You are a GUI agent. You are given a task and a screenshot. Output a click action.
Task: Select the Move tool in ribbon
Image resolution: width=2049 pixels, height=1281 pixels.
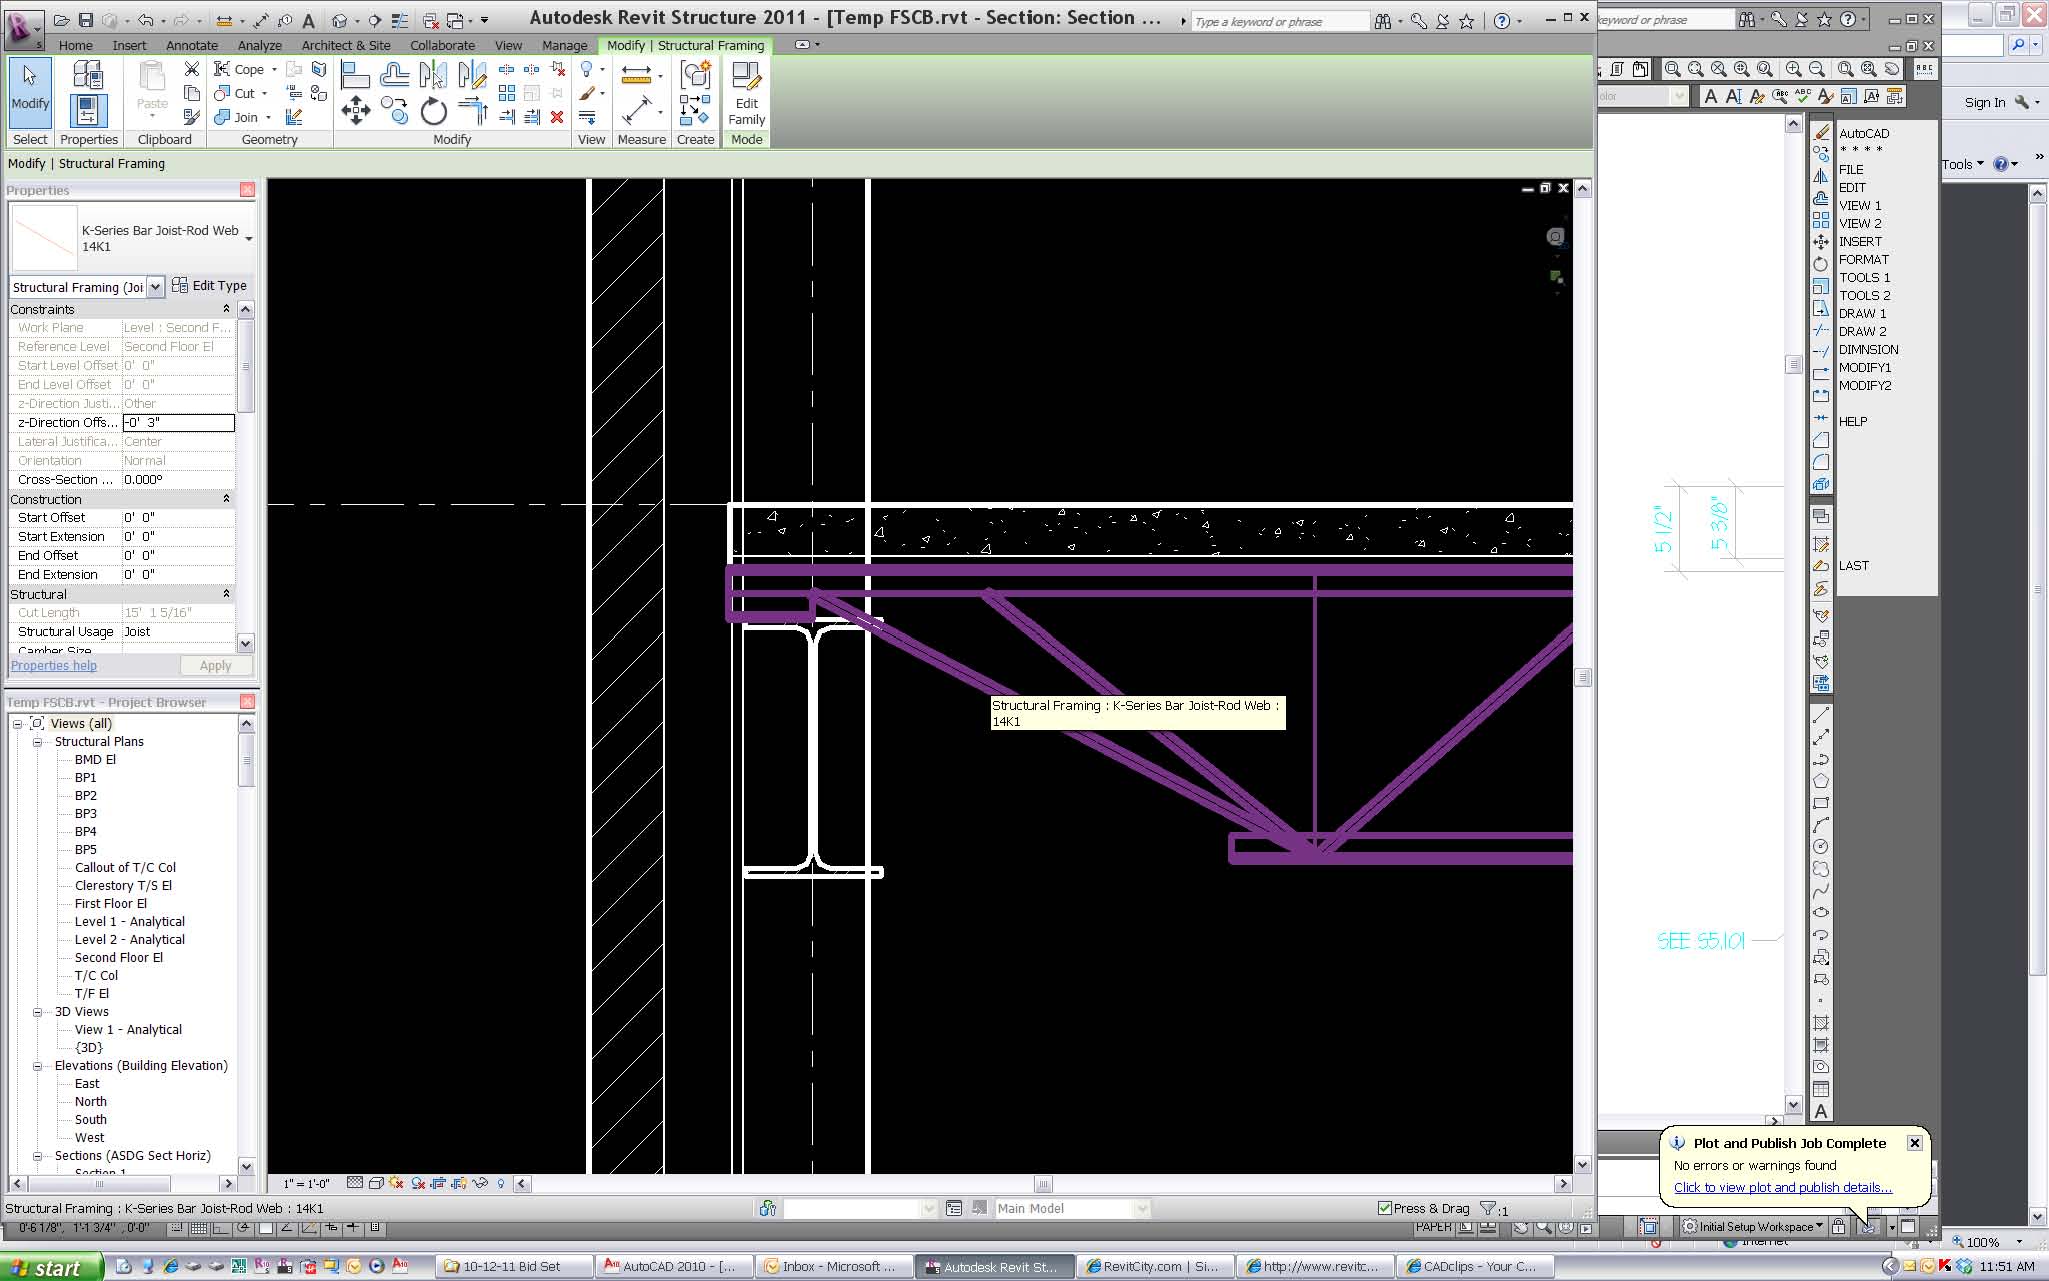pyautogui.click(x=355, y=110)
